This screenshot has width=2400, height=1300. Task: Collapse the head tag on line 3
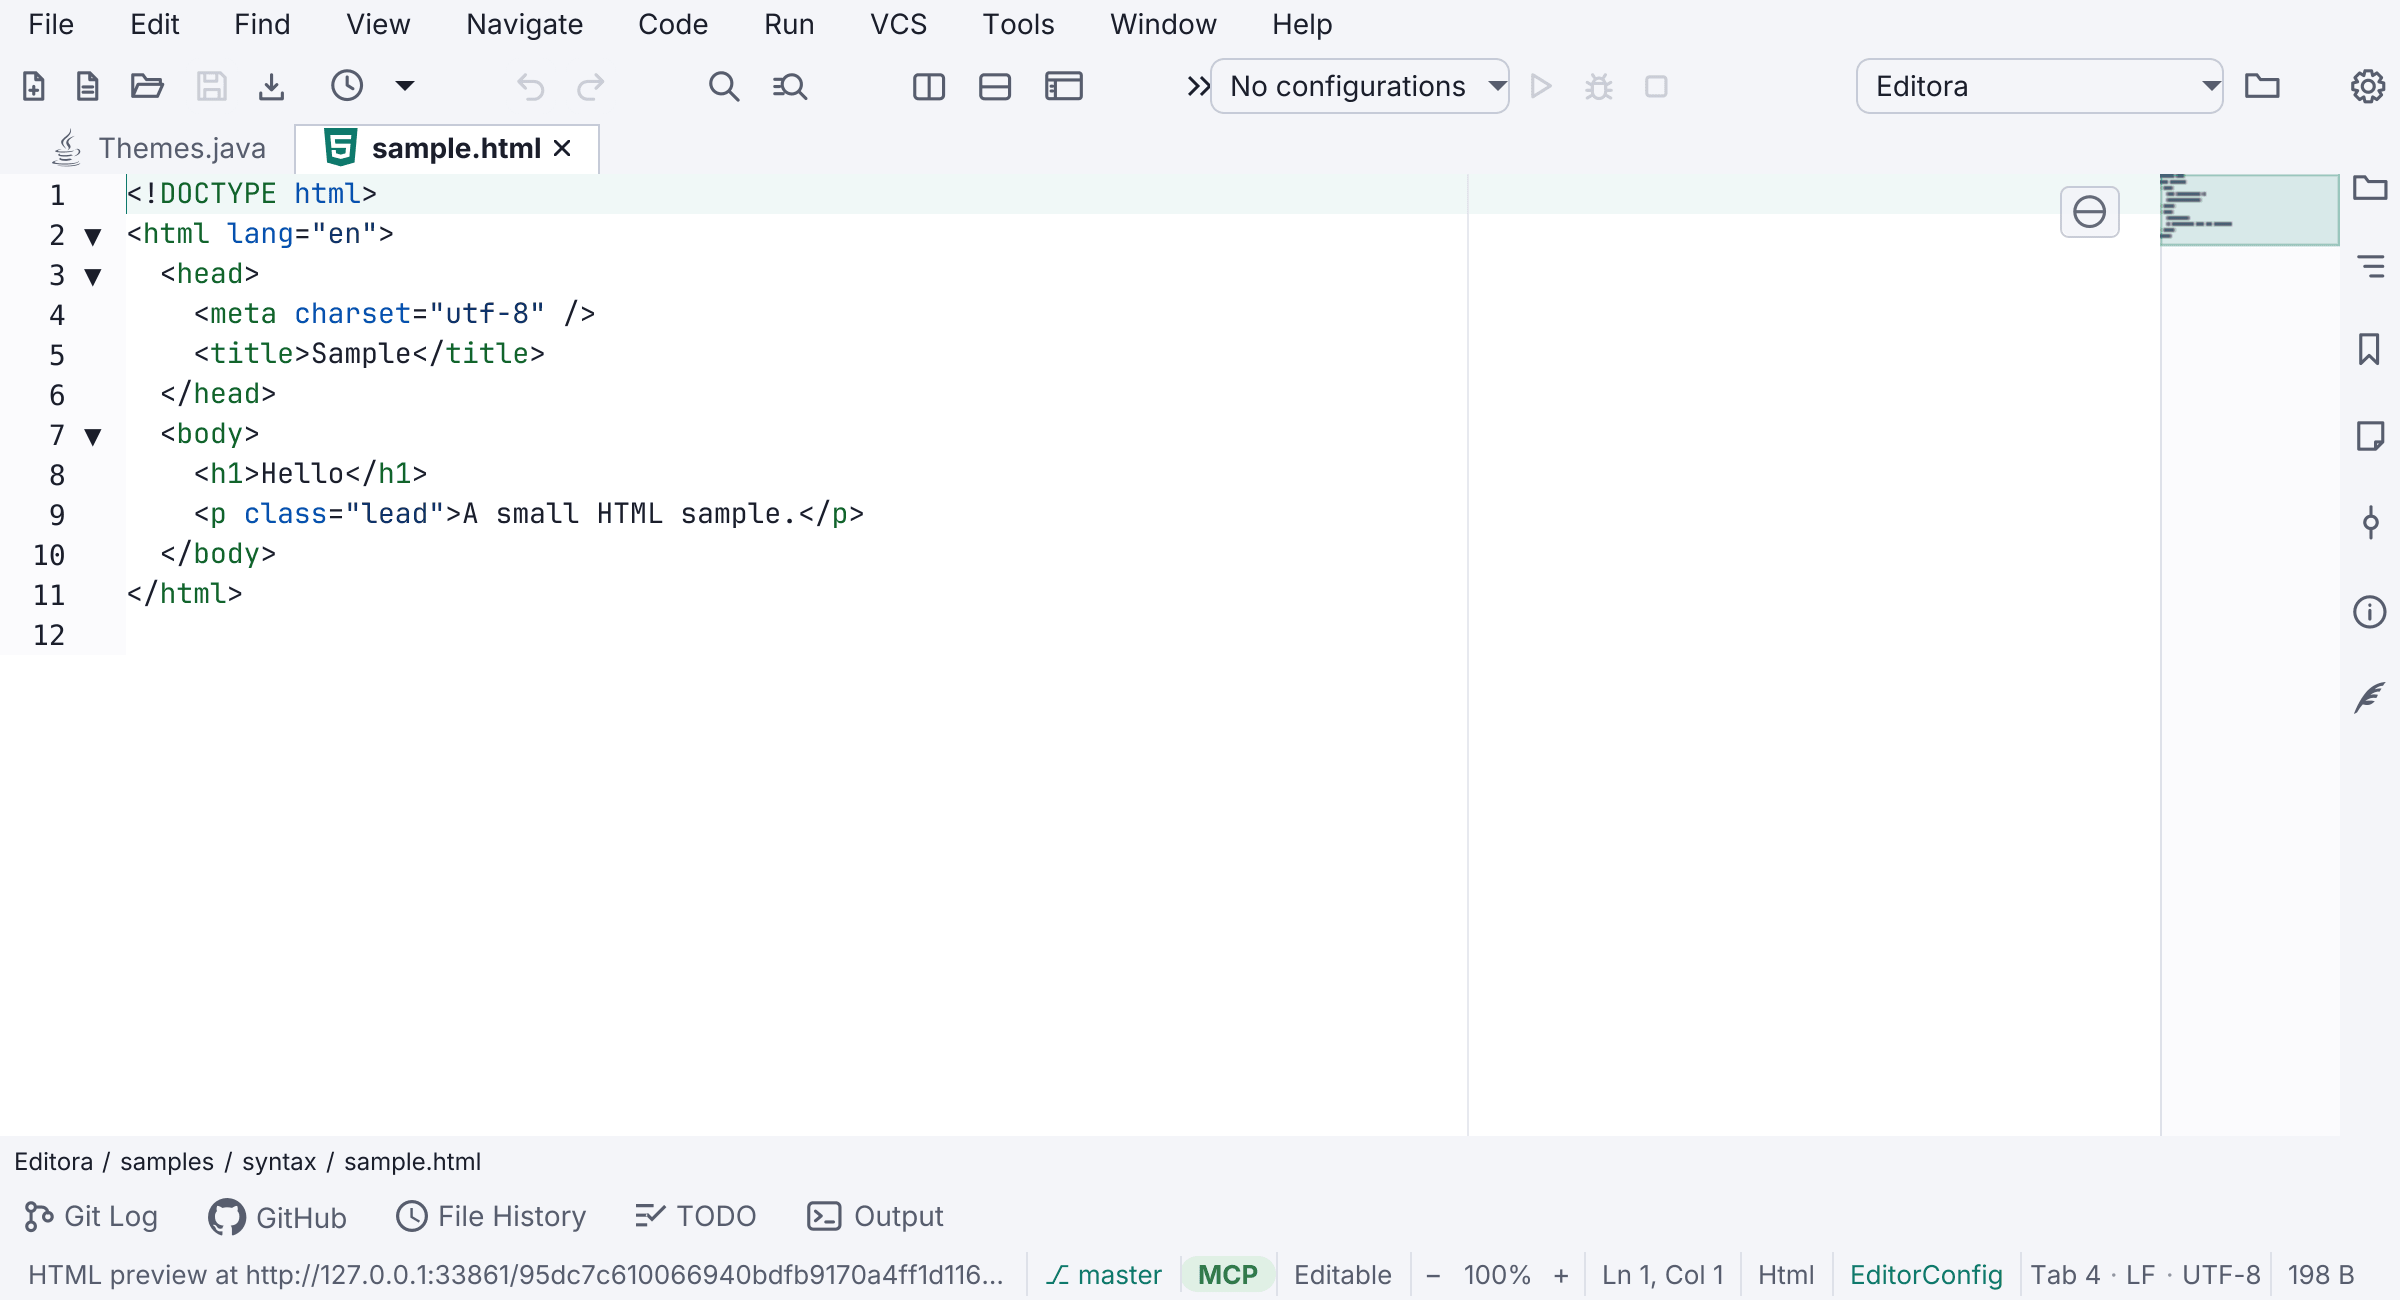pyautogui.click(x=93, y=276)
